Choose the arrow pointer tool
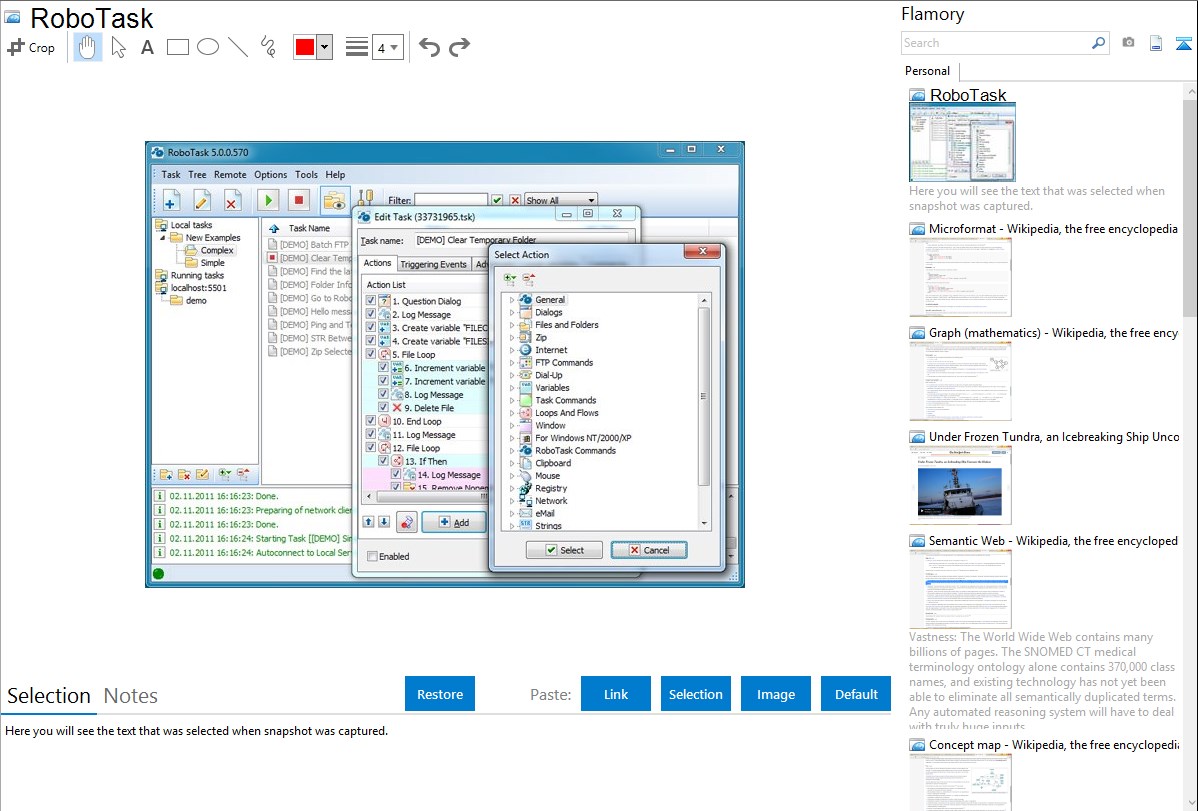1198x811 pixels. pyautogui.click(x=118, y=47)
